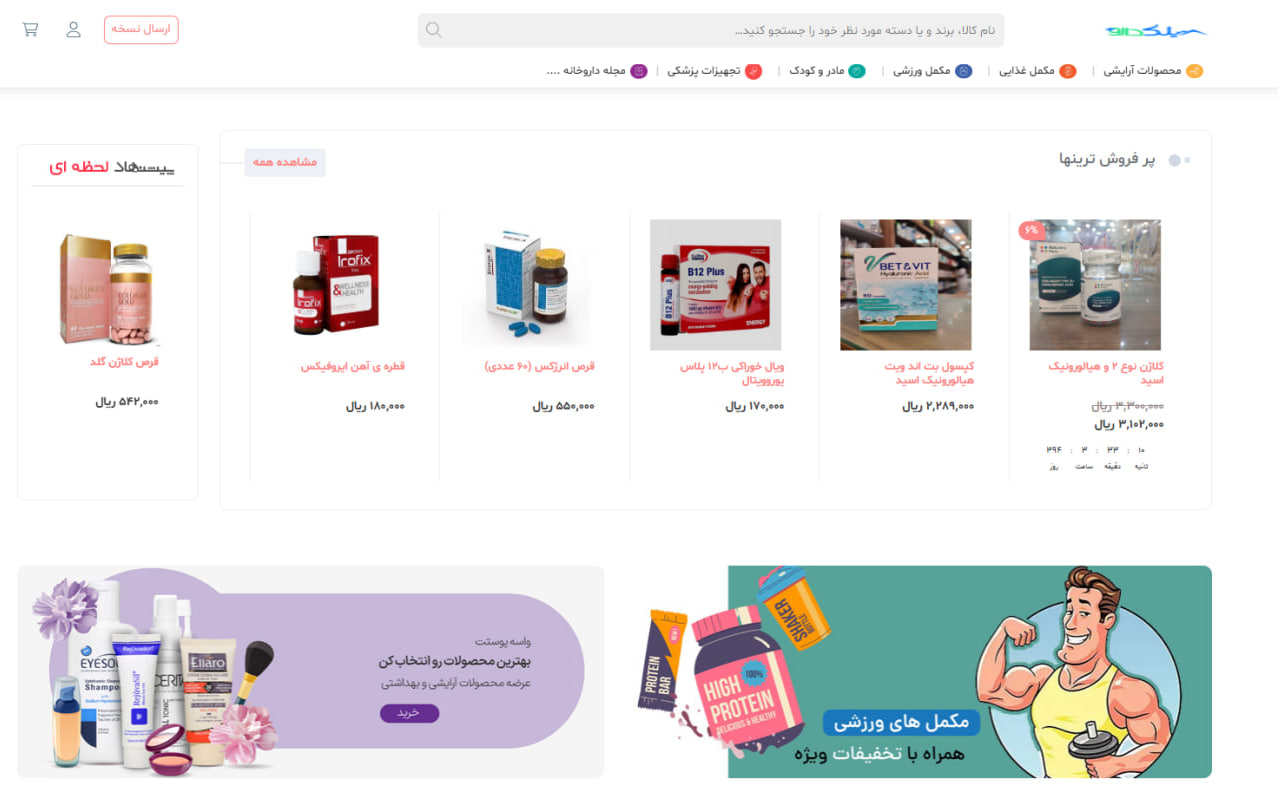
Task: Click red icon beside تجهیزات پزشکی
Action: [753, 71]
